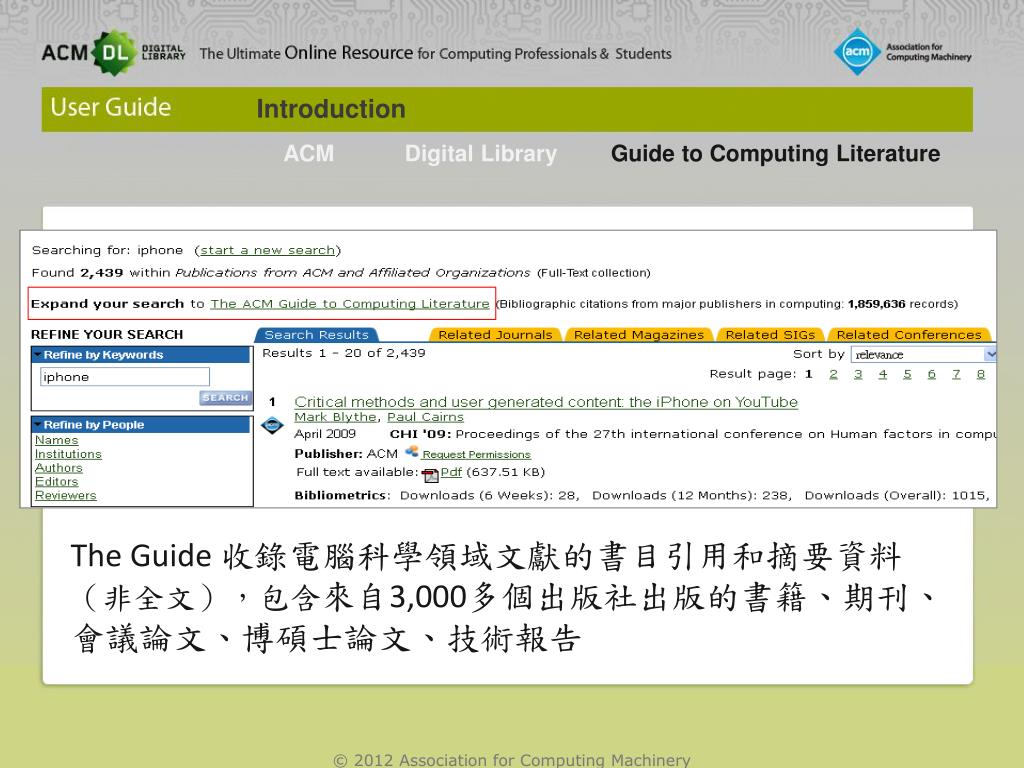Click the REFINE YOUR SEARCH heading

click(x=107, y=334)
